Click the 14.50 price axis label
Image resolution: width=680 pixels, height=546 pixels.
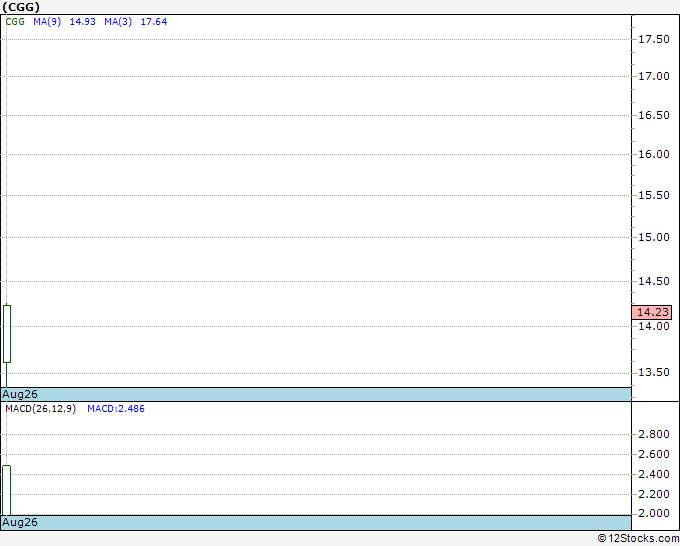click(654, 281)
